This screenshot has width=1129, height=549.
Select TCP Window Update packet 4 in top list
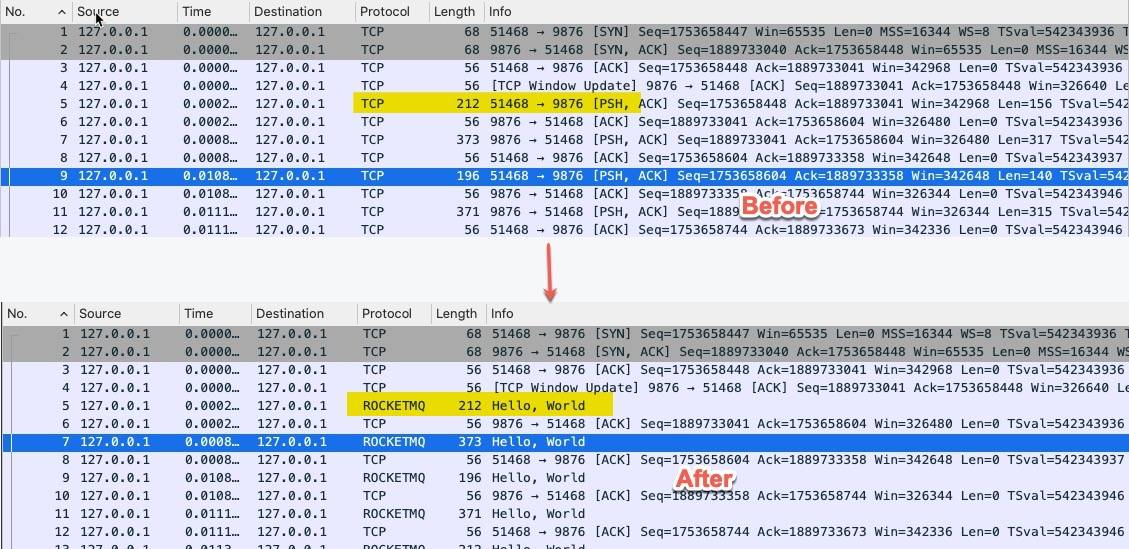(564, 86)
